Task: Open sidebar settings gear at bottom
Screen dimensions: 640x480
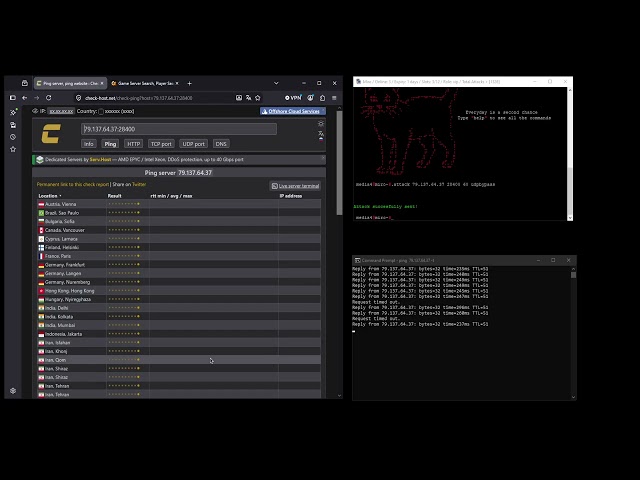Action: pos(13,391)
